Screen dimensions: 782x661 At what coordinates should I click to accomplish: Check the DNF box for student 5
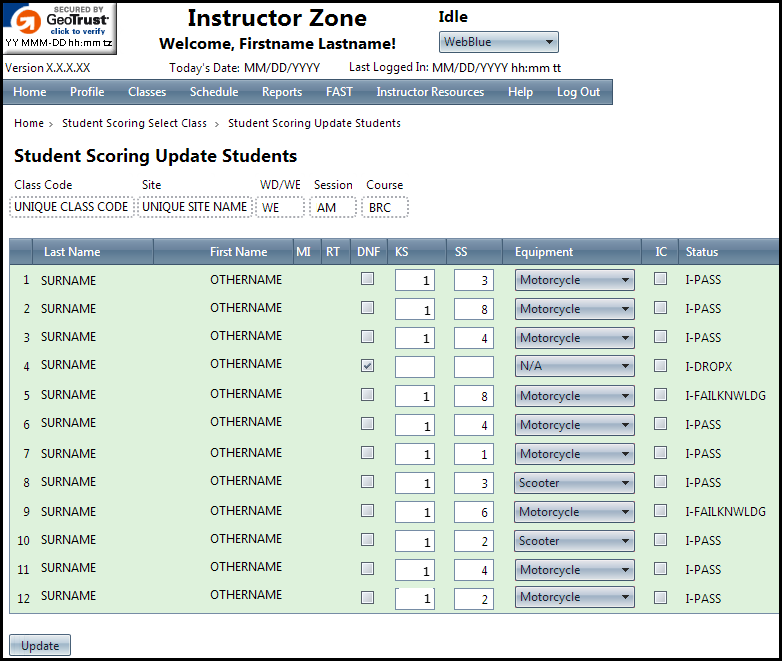click(x=368, y=395)
